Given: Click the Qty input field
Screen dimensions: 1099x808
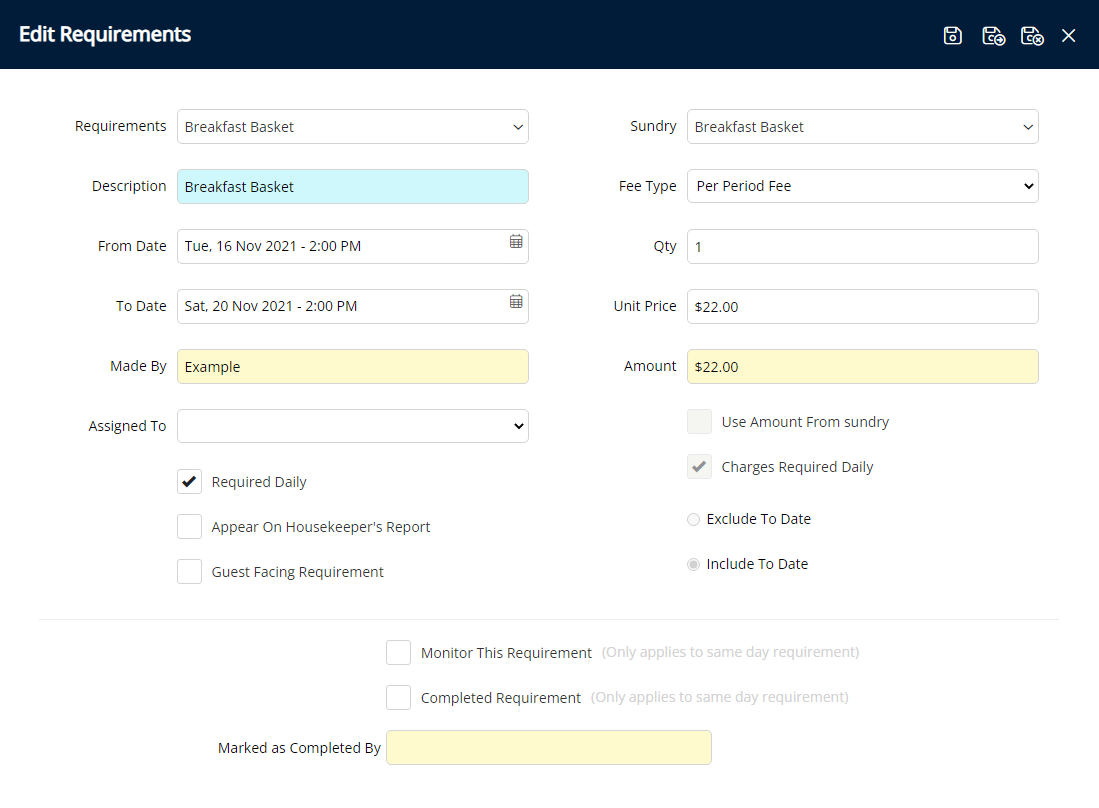Looking at the screenshot, I should [x=863, y=247].
